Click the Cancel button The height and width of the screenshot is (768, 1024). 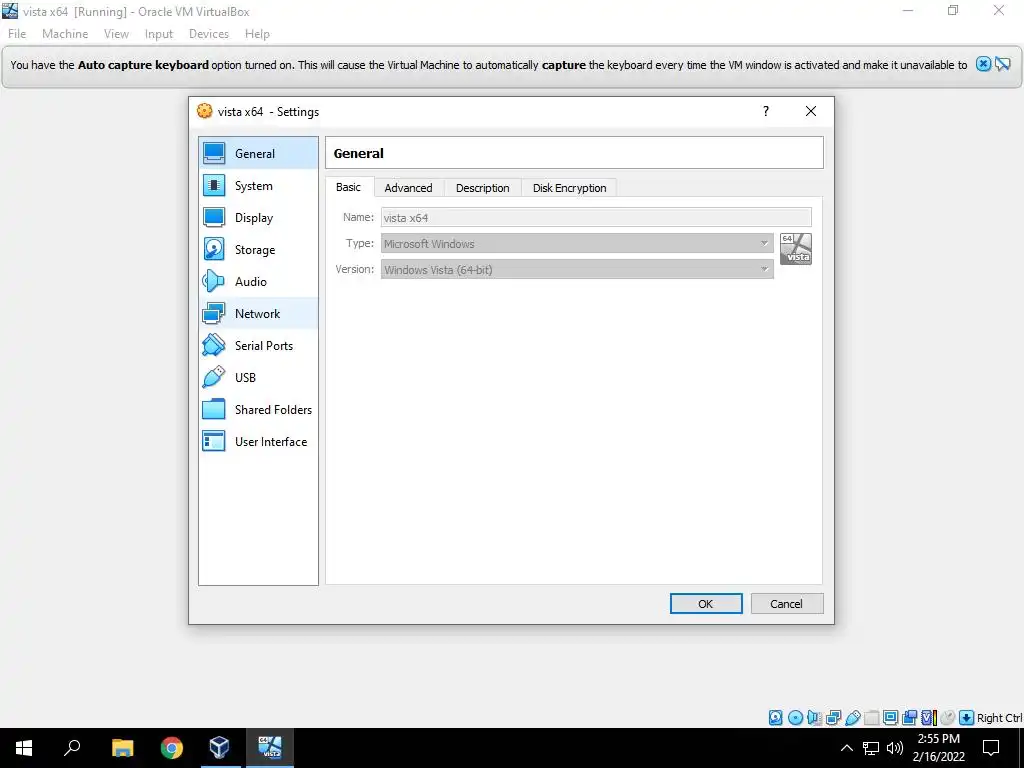coord(786,603)
